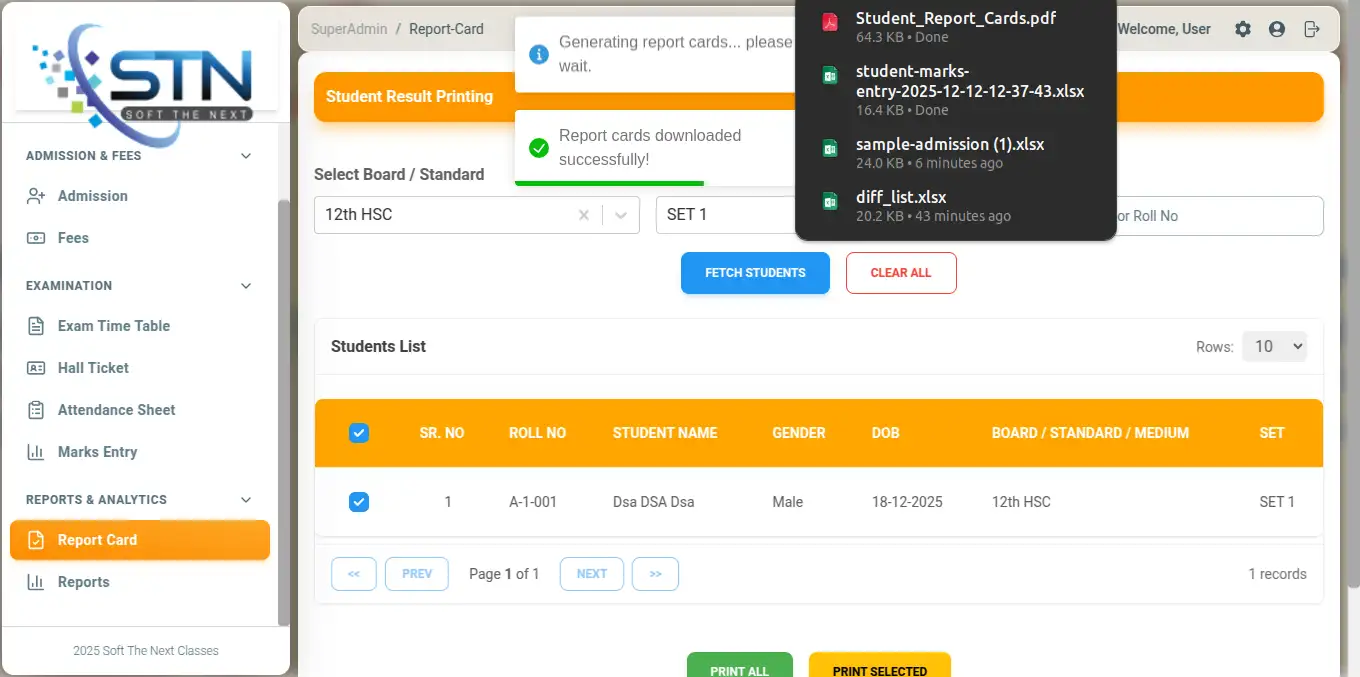Open Attendance Sheet in the sidebar
The height and width of the screenshot is (677, 1360).
pyautogui.click(x=116, y=410)
